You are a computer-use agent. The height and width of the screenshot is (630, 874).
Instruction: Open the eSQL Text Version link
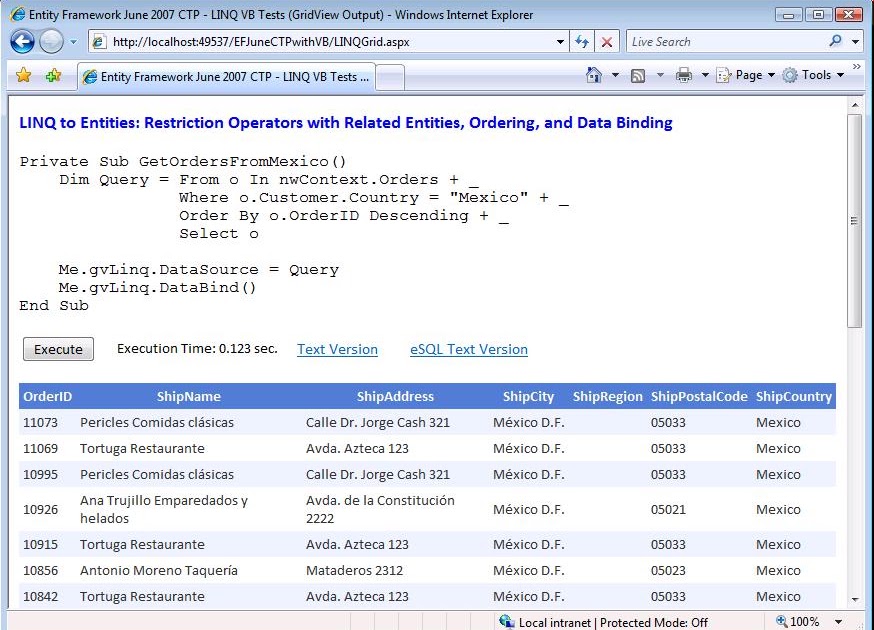tap(469, 350)
